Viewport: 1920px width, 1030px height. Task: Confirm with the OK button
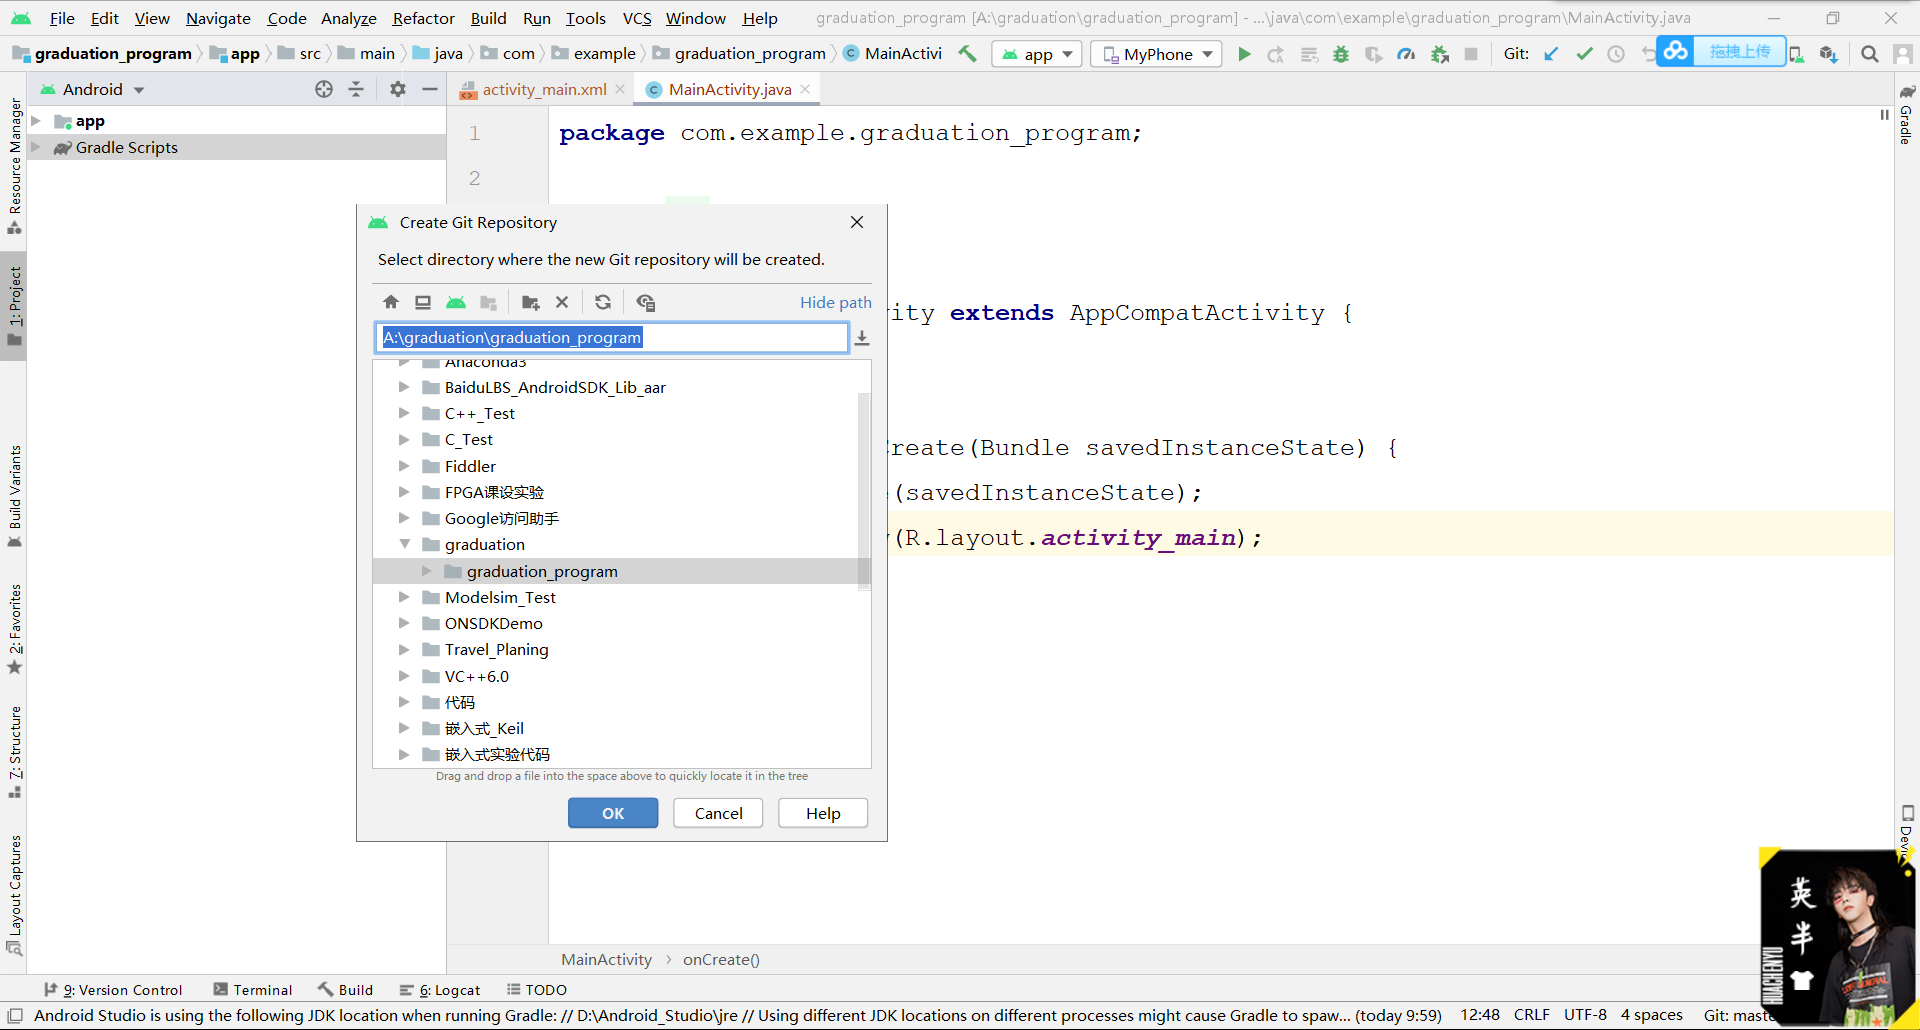613,813
